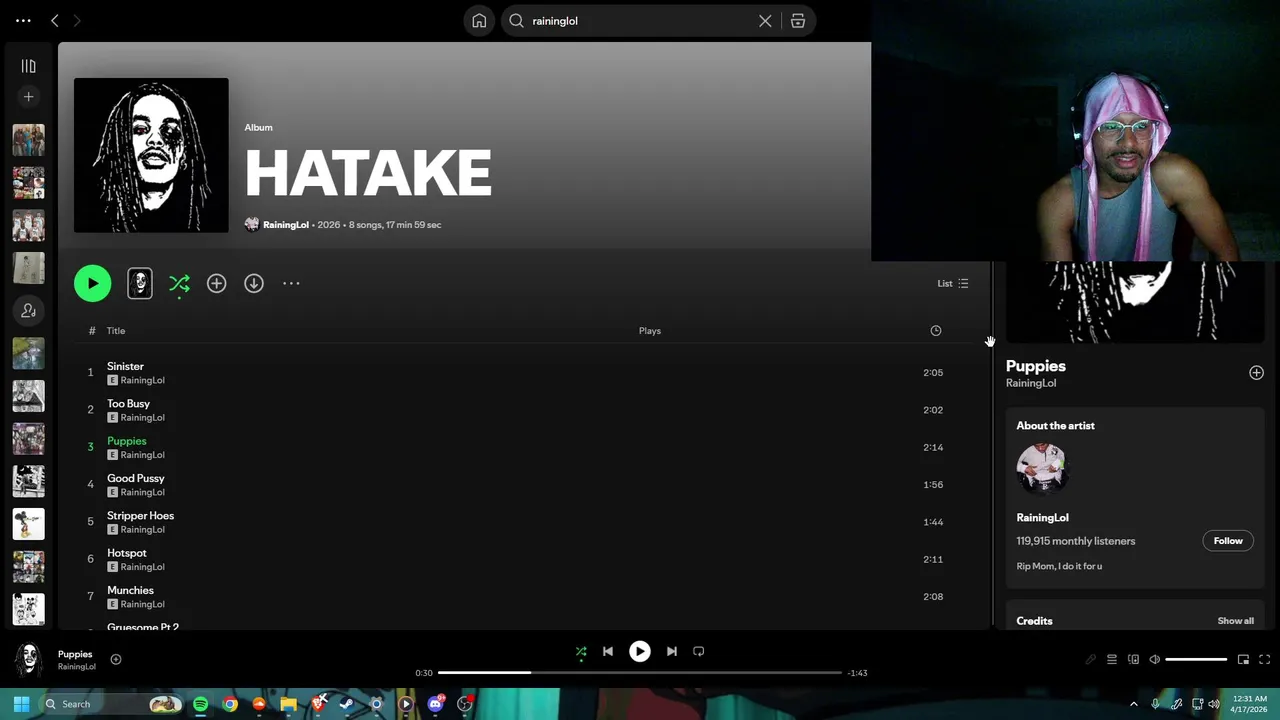
Task: Open Spotify from the taskbar
Action: [x=200, y=704]
